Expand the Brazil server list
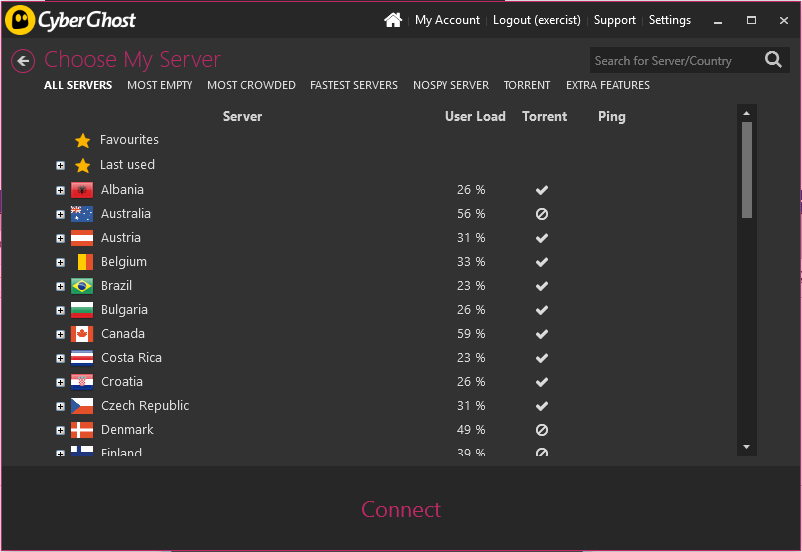Image resolution: width=802 pixels, height=552 pixels. [60, 287]
